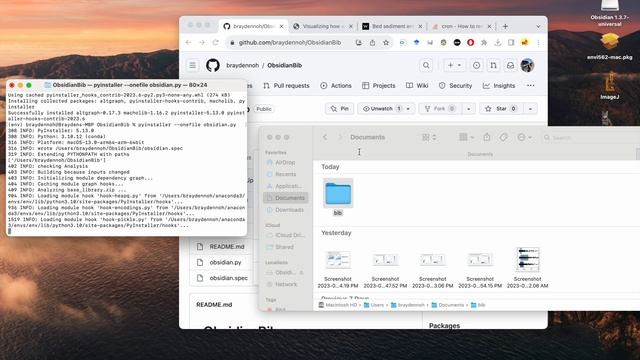Bookmark page with star icon in Chrome
The width and height of the screenshot is (640, 360).
coord(386,42)
